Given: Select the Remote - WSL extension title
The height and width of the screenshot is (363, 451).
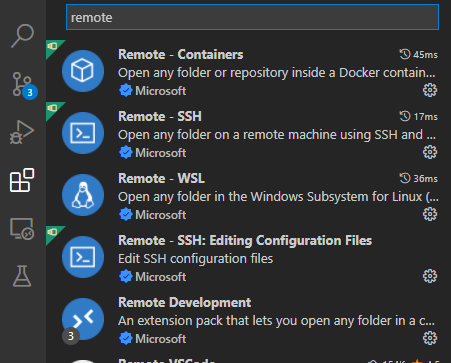Looking at the screenshot, I should pyautogui.click(x=161, y=178).
